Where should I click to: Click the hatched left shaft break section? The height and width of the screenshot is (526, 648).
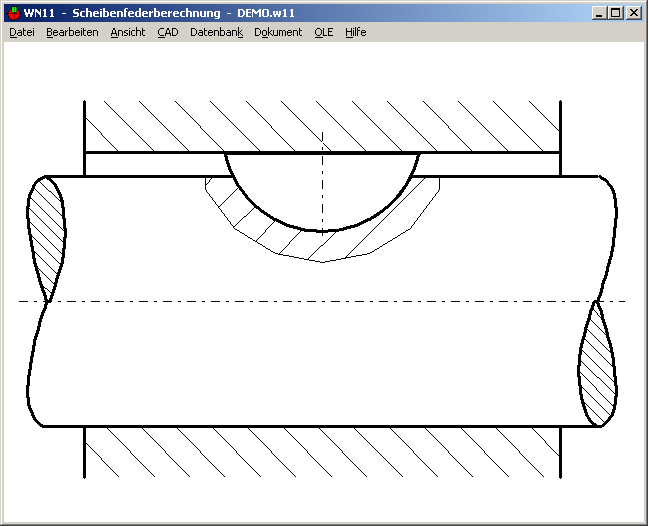[x=47, y=235]
